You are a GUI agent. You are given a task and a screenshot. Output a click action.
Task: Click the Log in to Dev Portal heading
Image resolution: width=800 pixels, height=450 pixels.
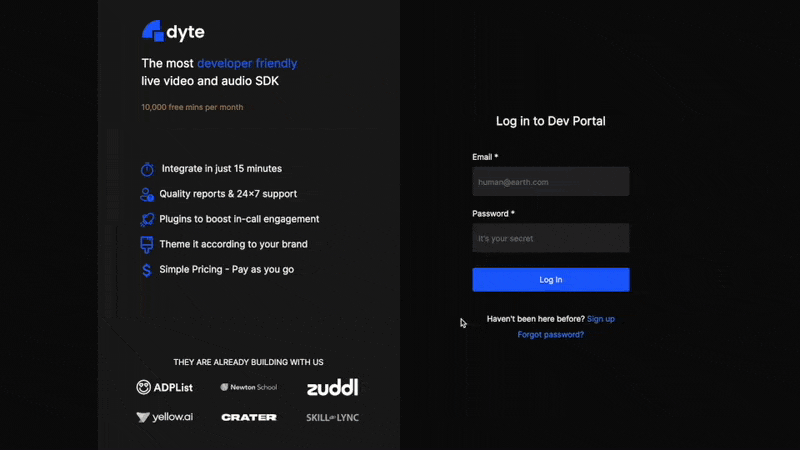550,121
